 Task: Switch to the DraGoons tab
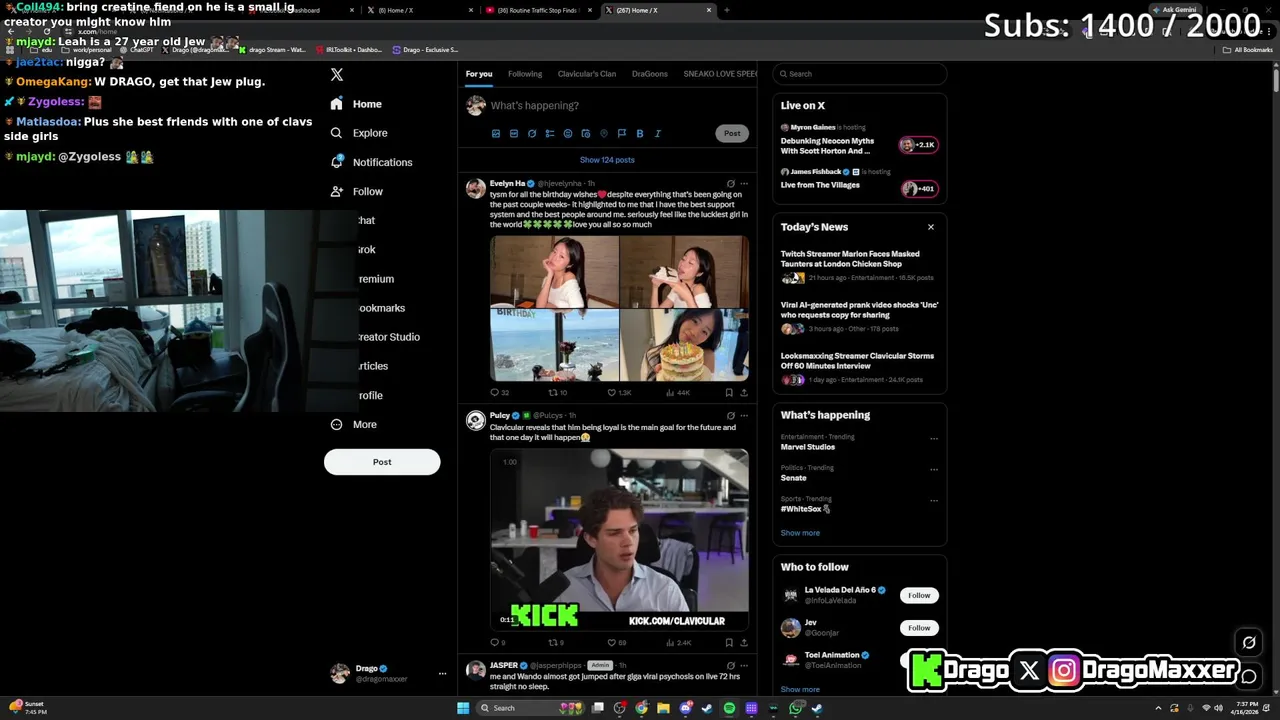[x=650, y=74]
